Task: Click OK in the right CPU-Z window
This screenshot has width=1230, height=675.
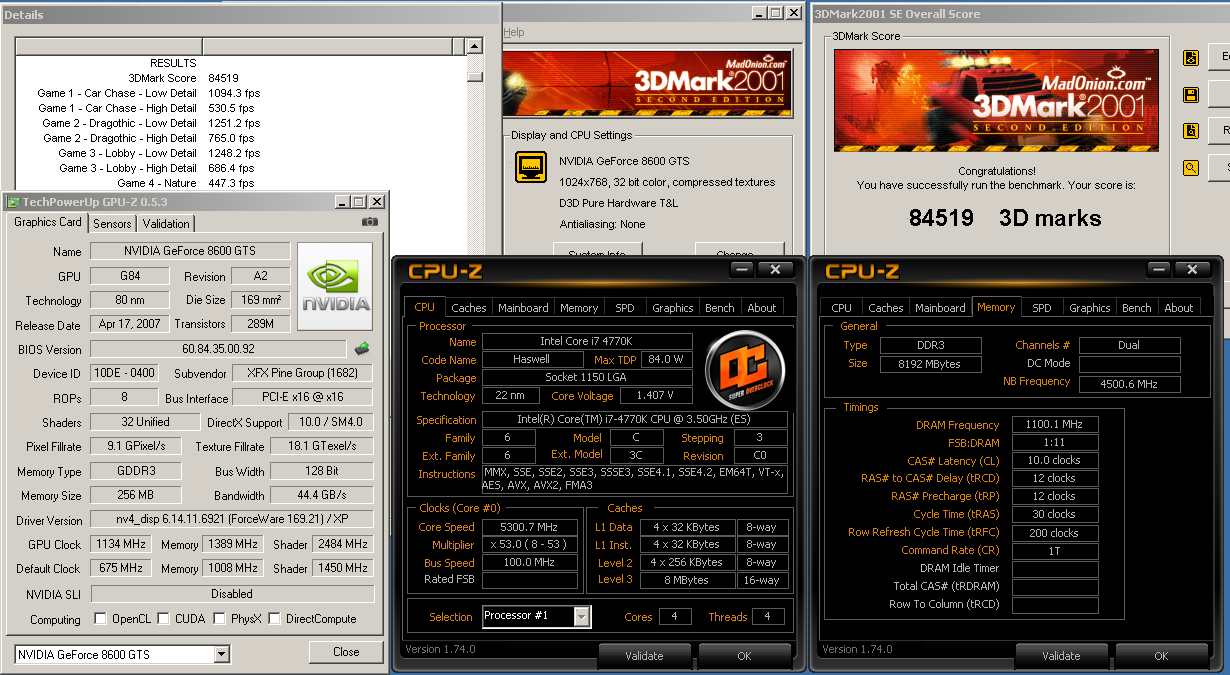Action: coord(1161,656)
